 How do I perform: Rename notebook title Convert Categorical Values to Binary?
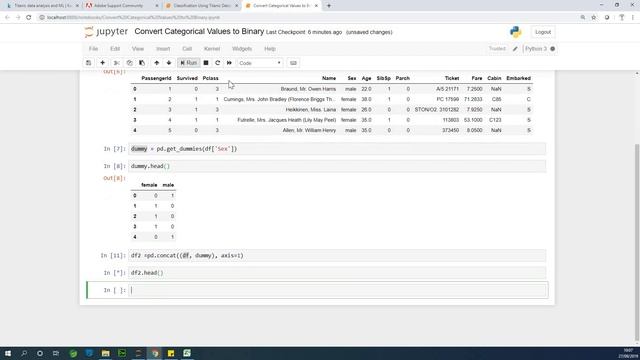click(x=199, y=31)
